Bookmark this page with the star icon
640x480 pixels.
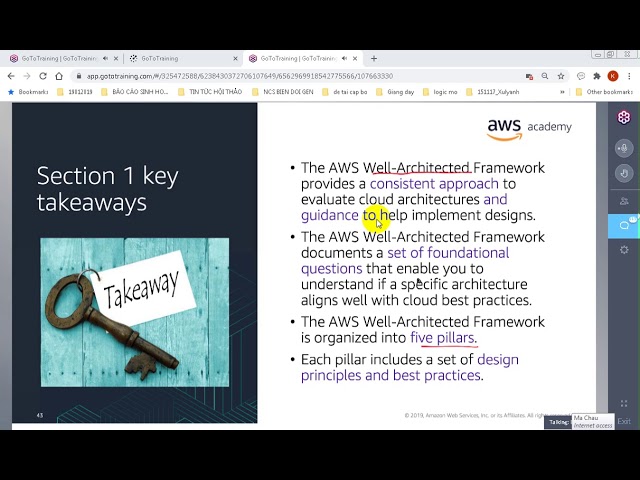click(x=561, y=76)
